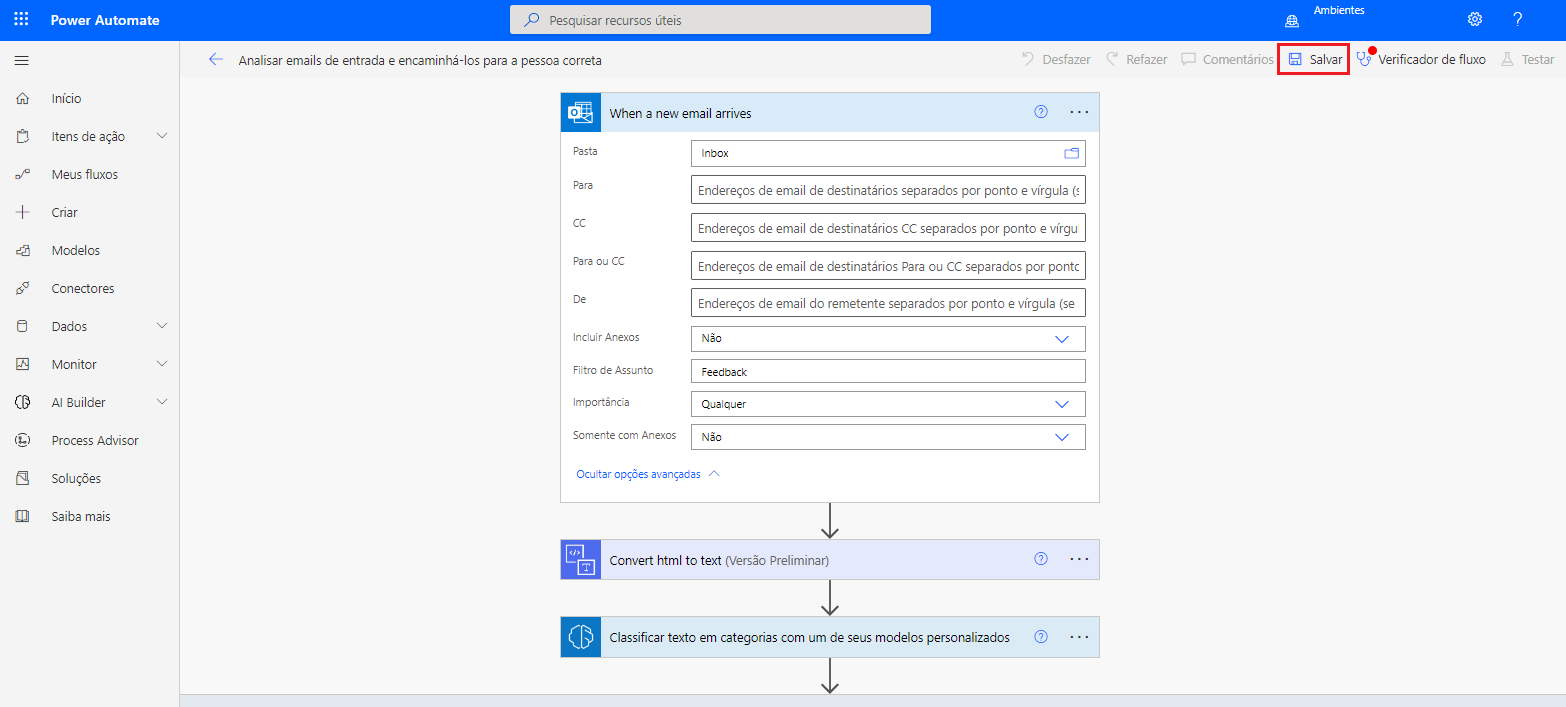Open the Importância dropdown showing Qualquer
The image size is (1566, 707).
[x=888, y=404]
